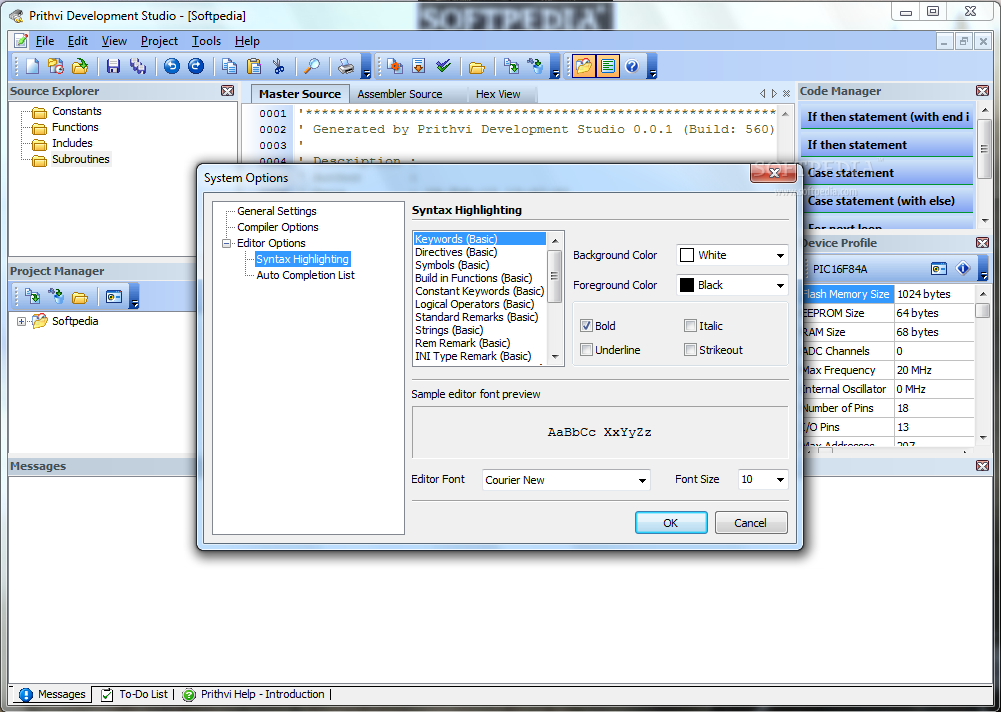Open the Tools menu
The height and width of the screenshot is (712, 1001).
(x=206, y=41)
